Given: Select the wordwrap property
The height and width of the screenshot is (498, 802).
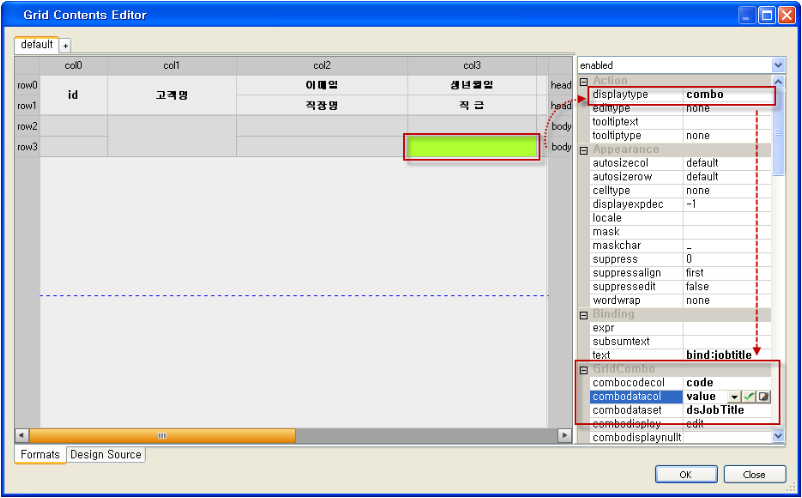Looking at the screenshot, I should pyautogui.click(x=680, y=301).
